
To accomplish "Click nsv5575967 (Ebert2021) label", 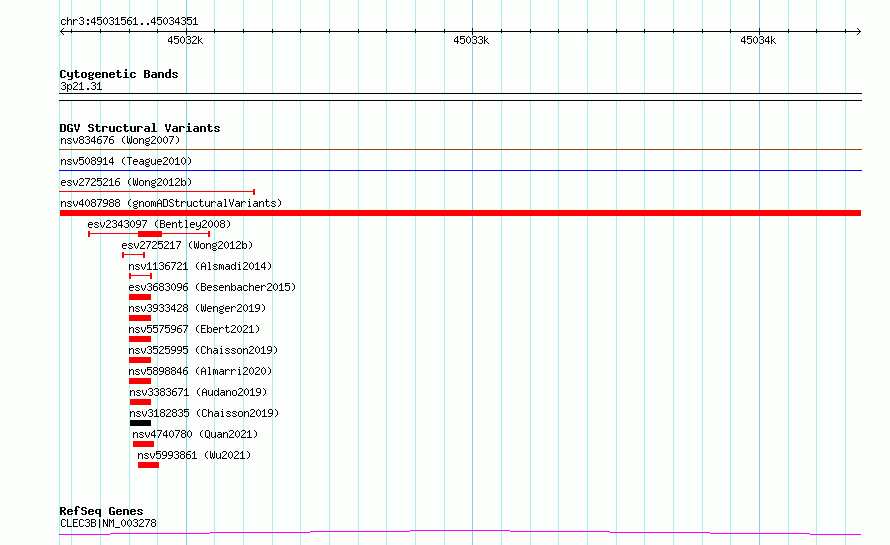I will [194, 329].
